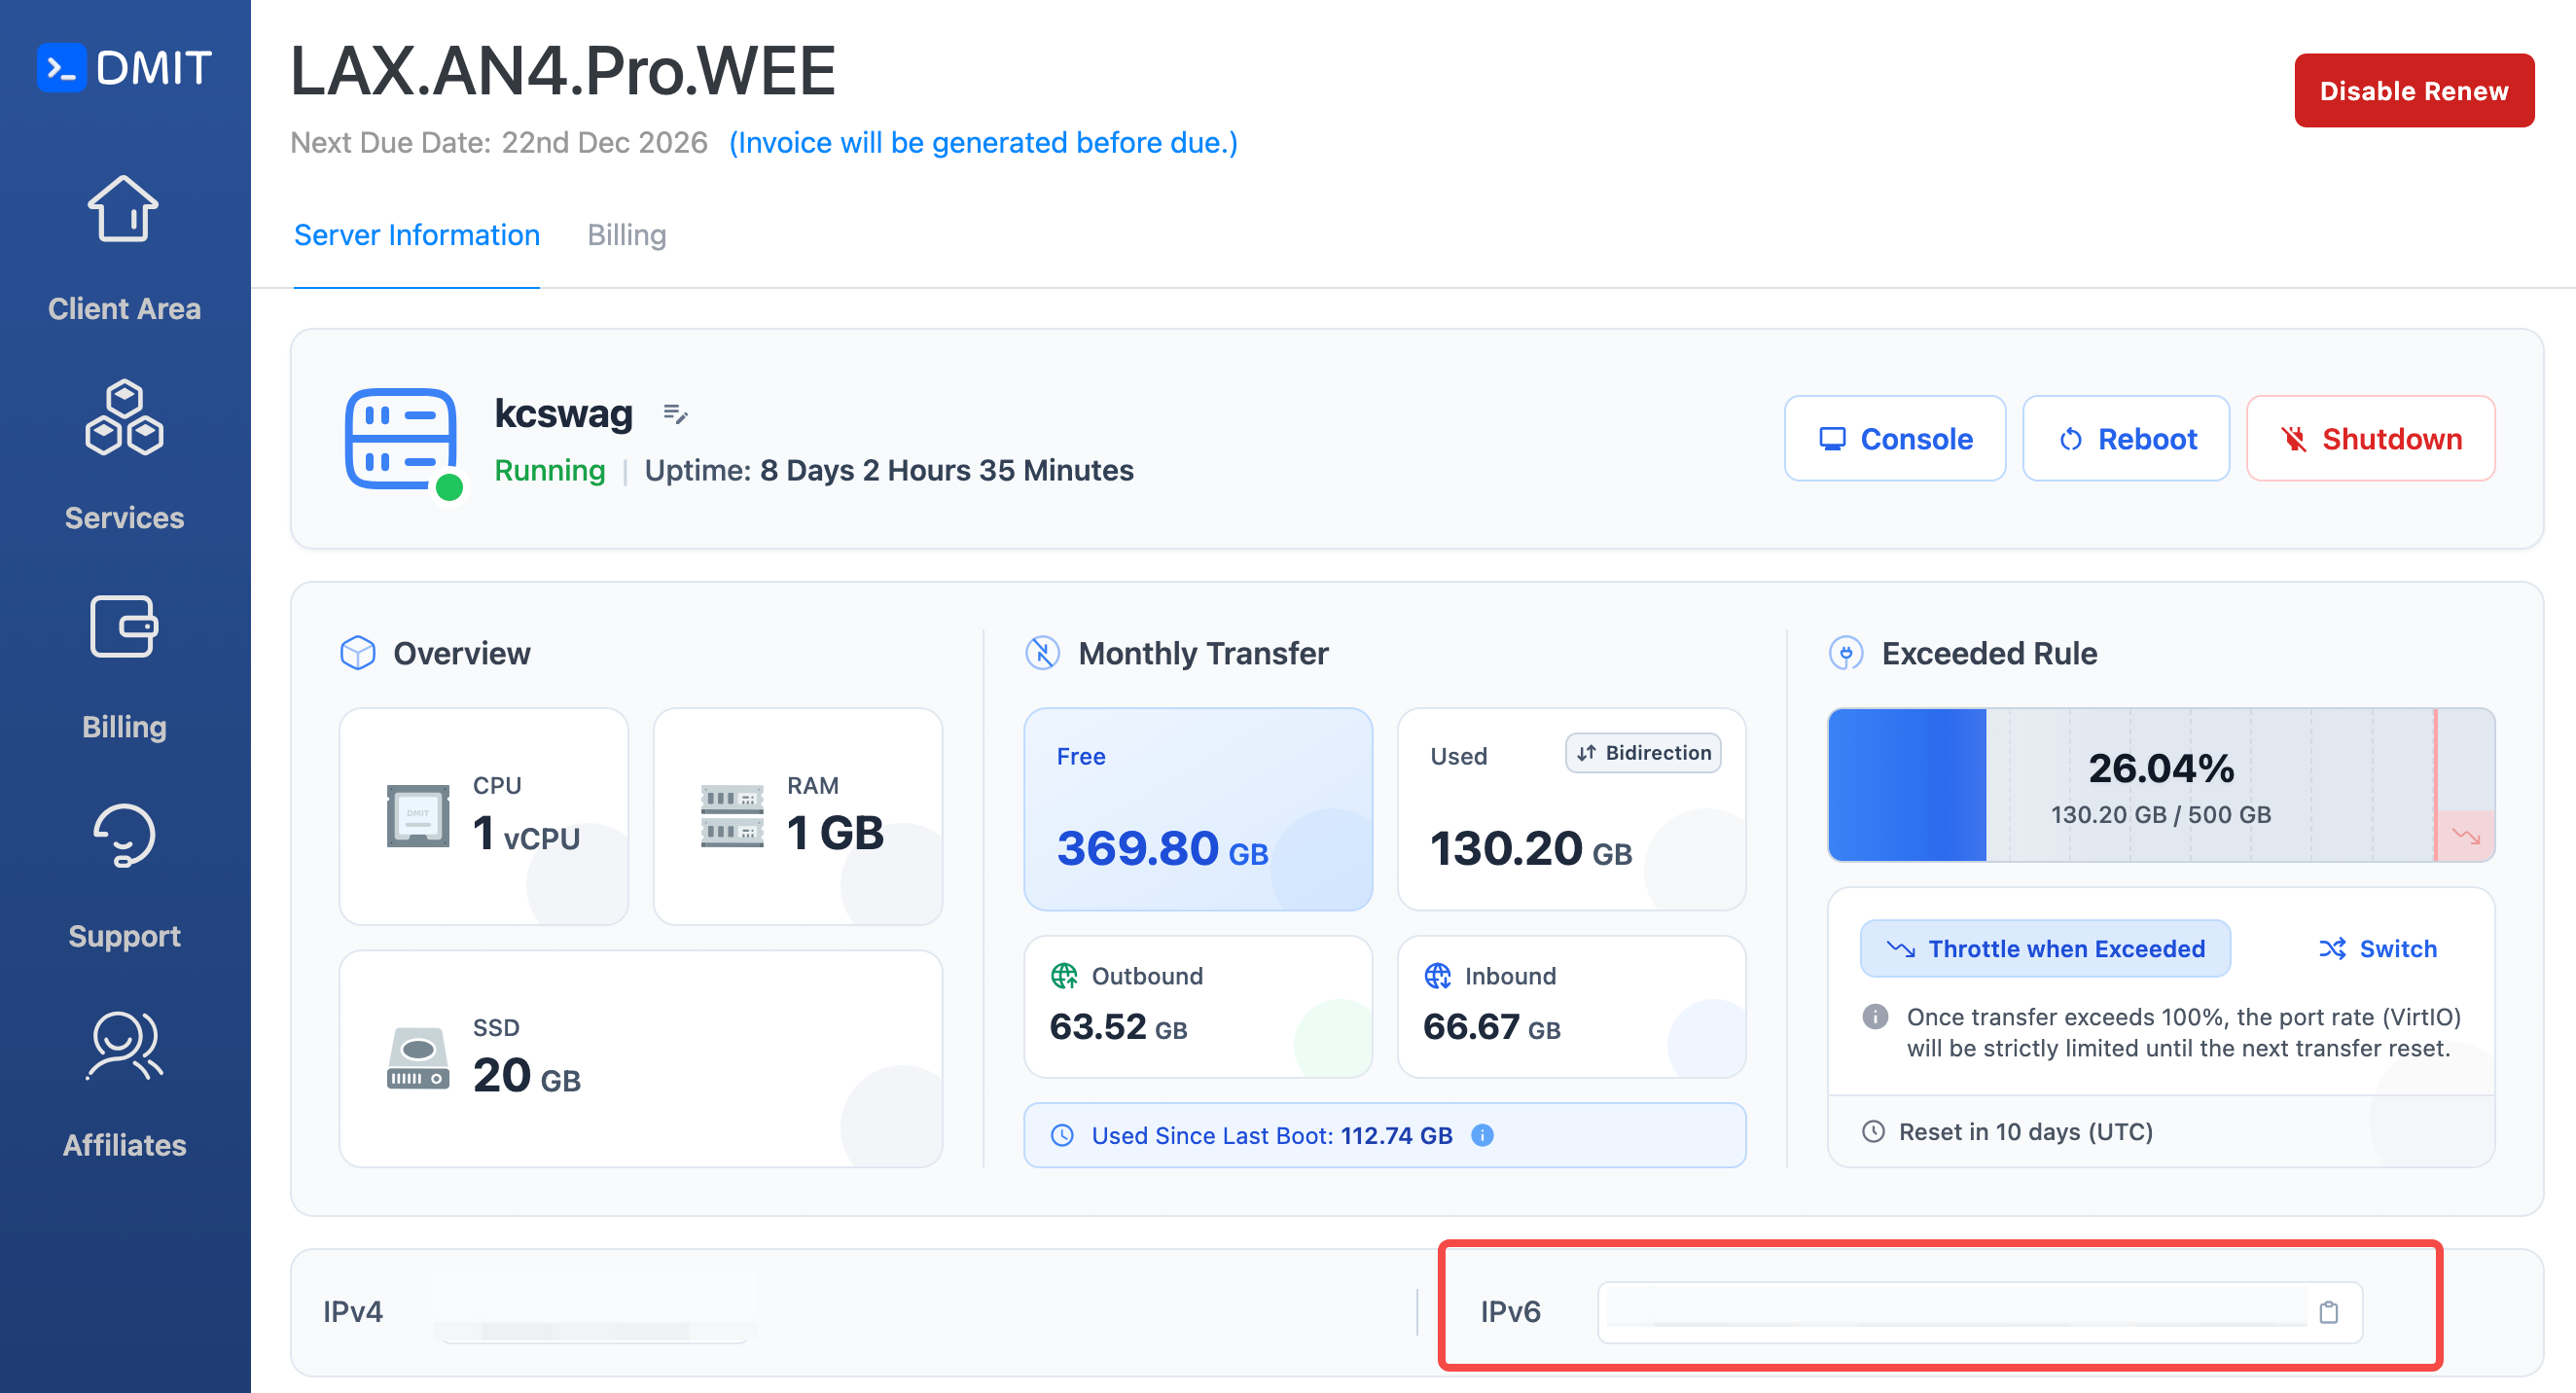Select Throttle when Exceeded option

click(x=2045, y=948)
